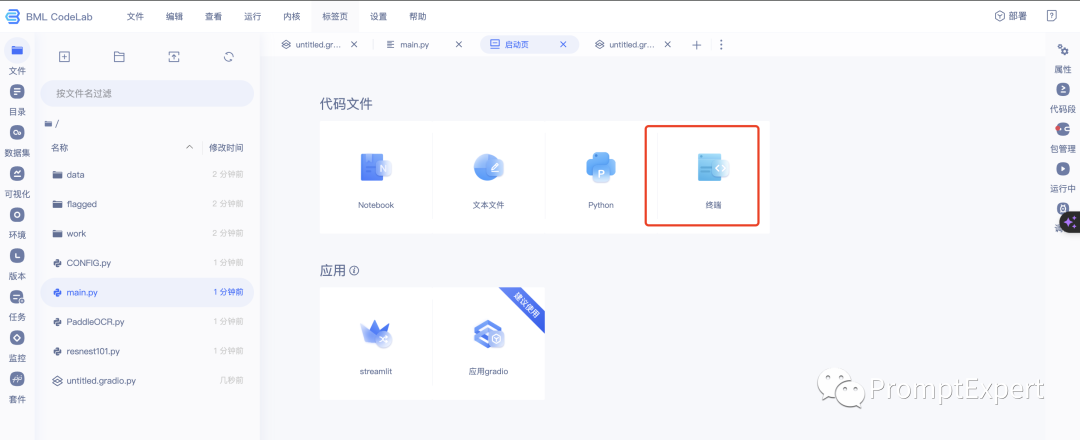Click the root folder path breadcrumb
The height and width of the screenshot is (440, 1080).
coord(52,124)
